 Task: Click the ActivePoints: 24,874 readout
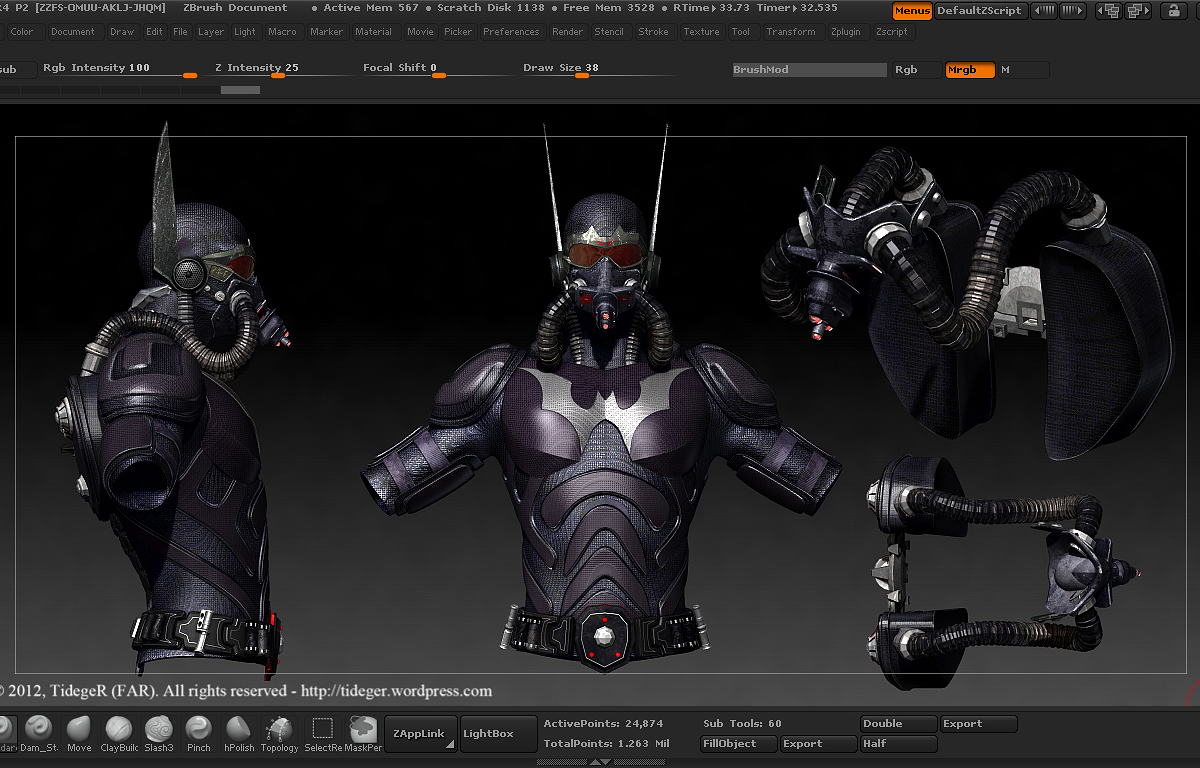click(x=603, y=724)
